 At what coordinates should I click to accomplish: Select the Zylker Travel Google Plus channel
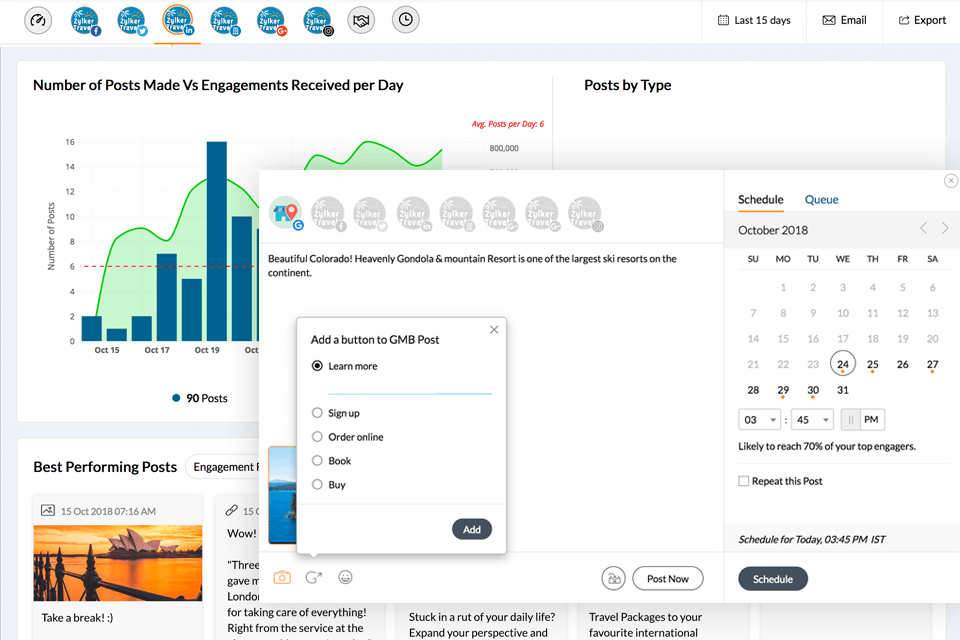click(271, 21)
